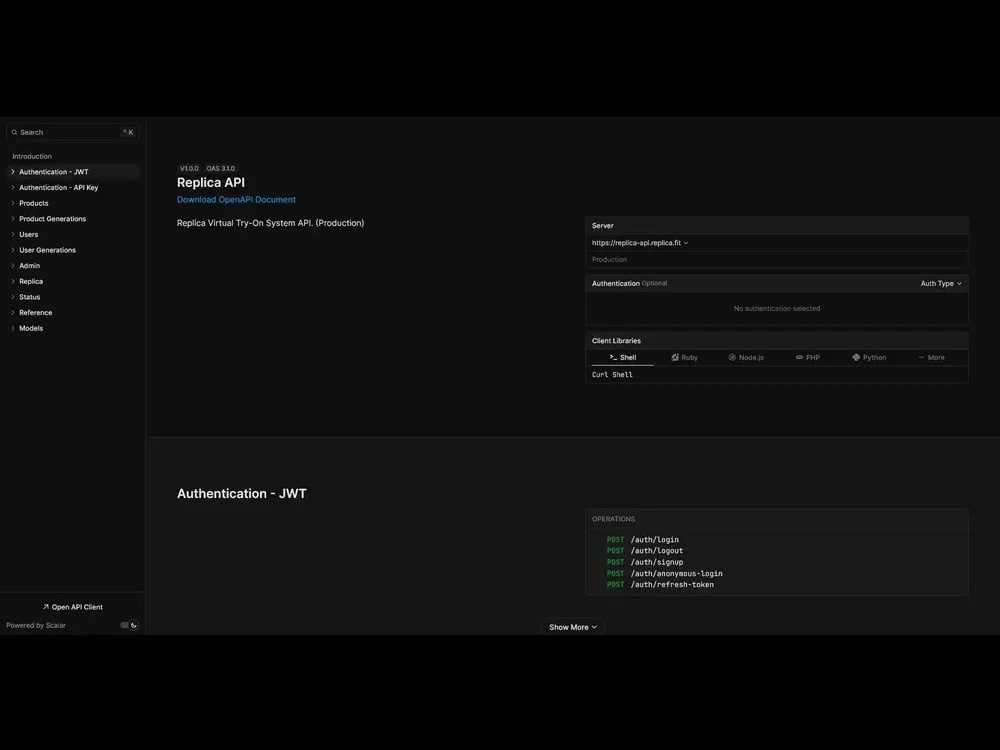This screenshot has height=750, width=1000.
Task: Click the Python logo icon
Action: coord(856,358)
